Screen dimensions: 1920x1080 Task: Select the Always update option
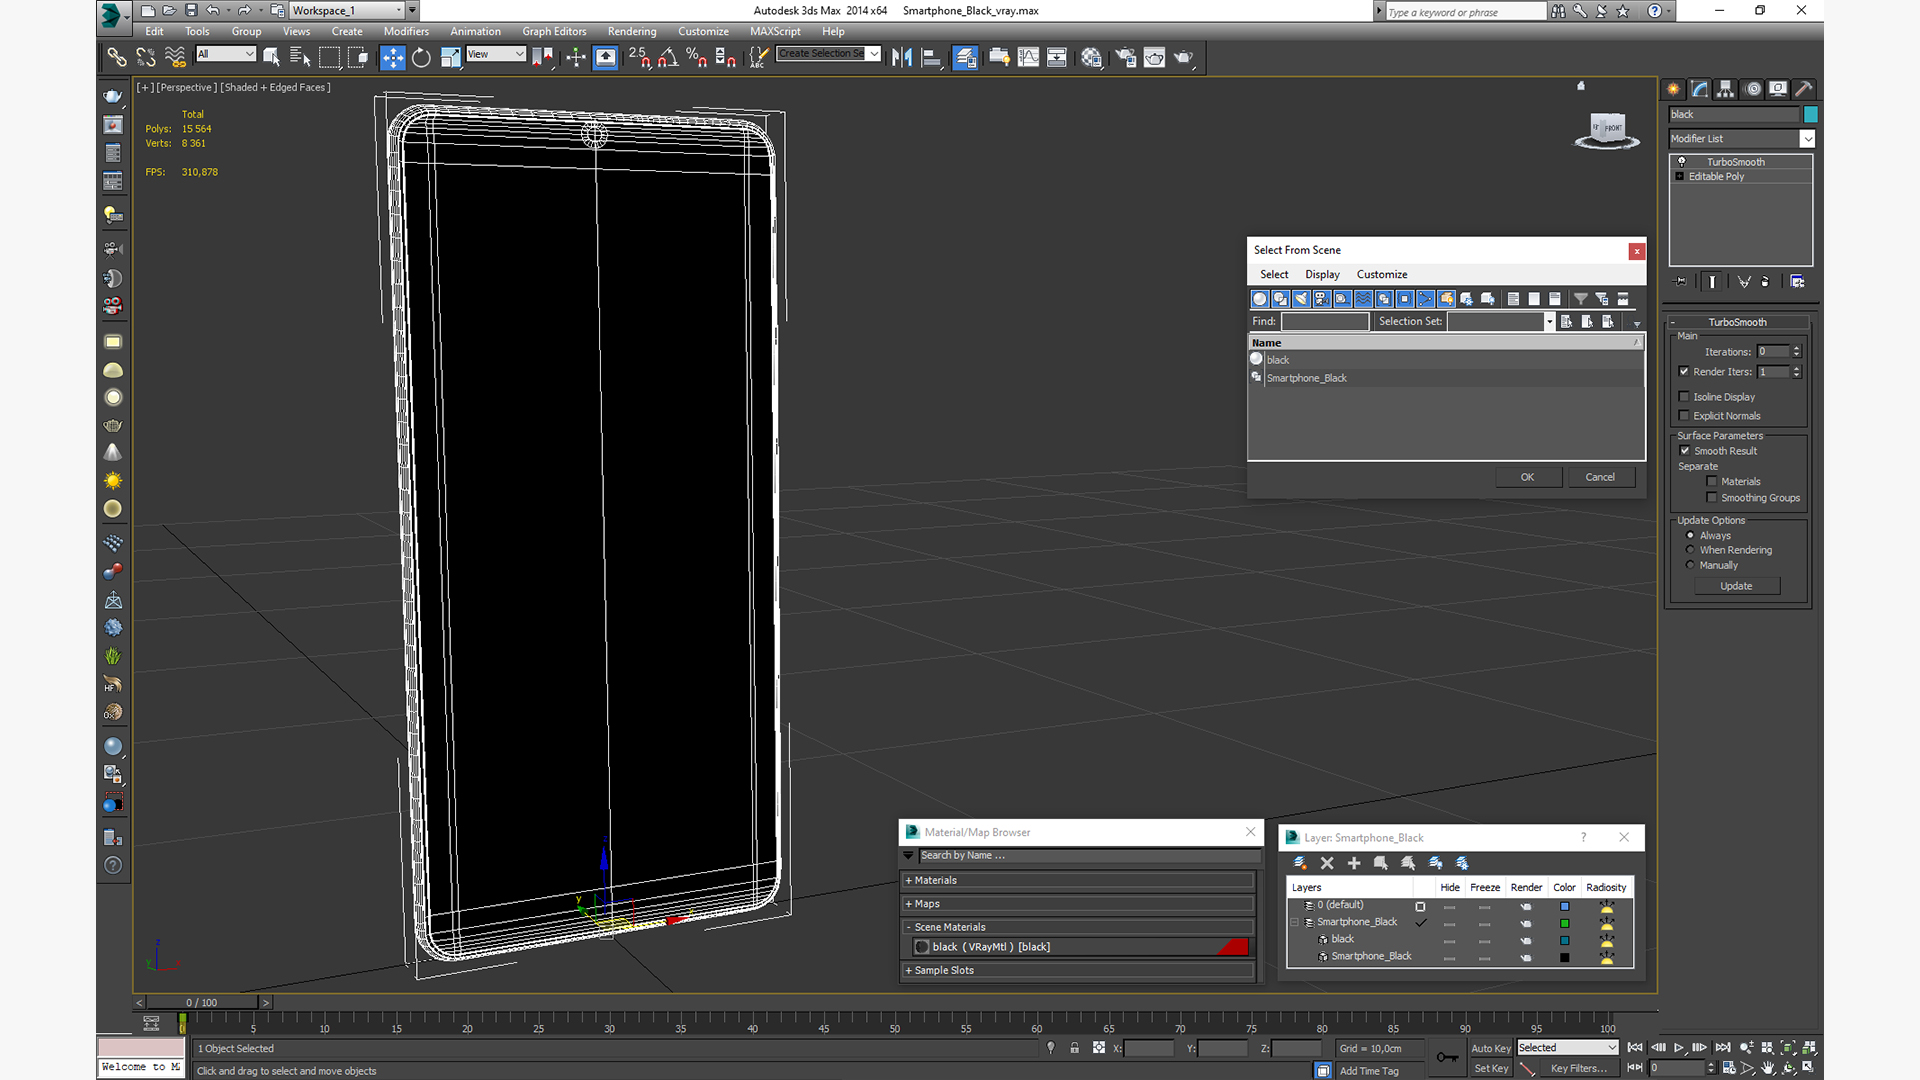[x=1690, y=536]
